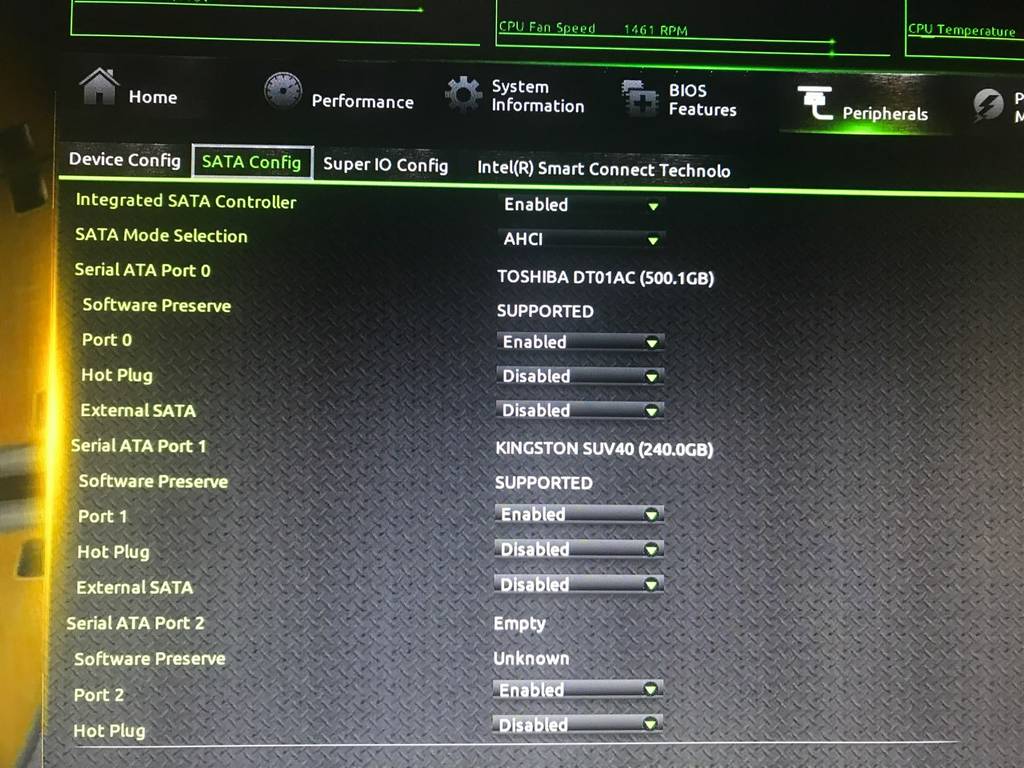
Task: Open the Port 2 dropdown menu
Action: click(x=578, y=689)
